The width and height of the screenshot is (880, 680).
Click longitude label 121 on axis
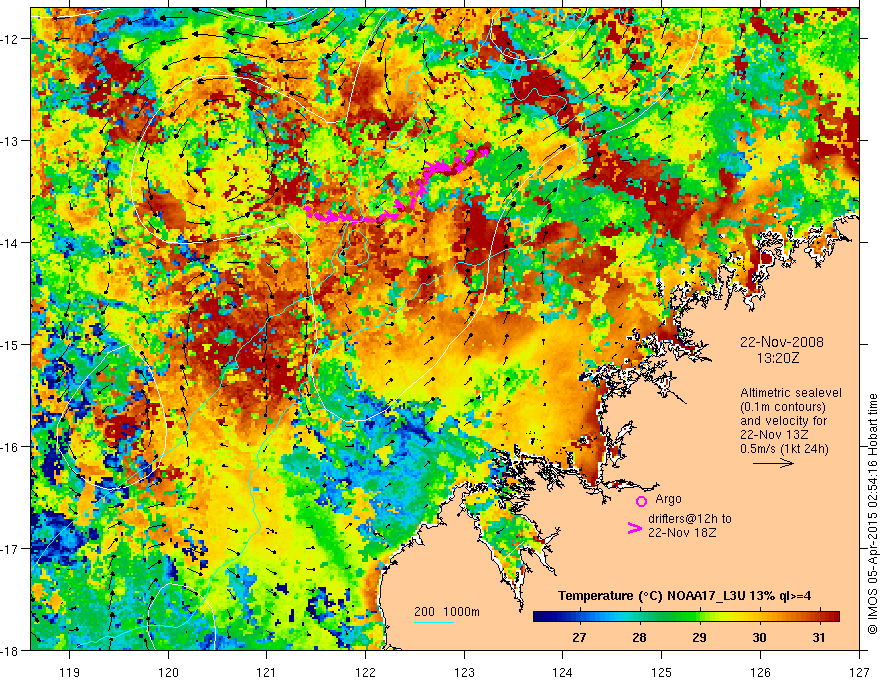coord(267,672)
